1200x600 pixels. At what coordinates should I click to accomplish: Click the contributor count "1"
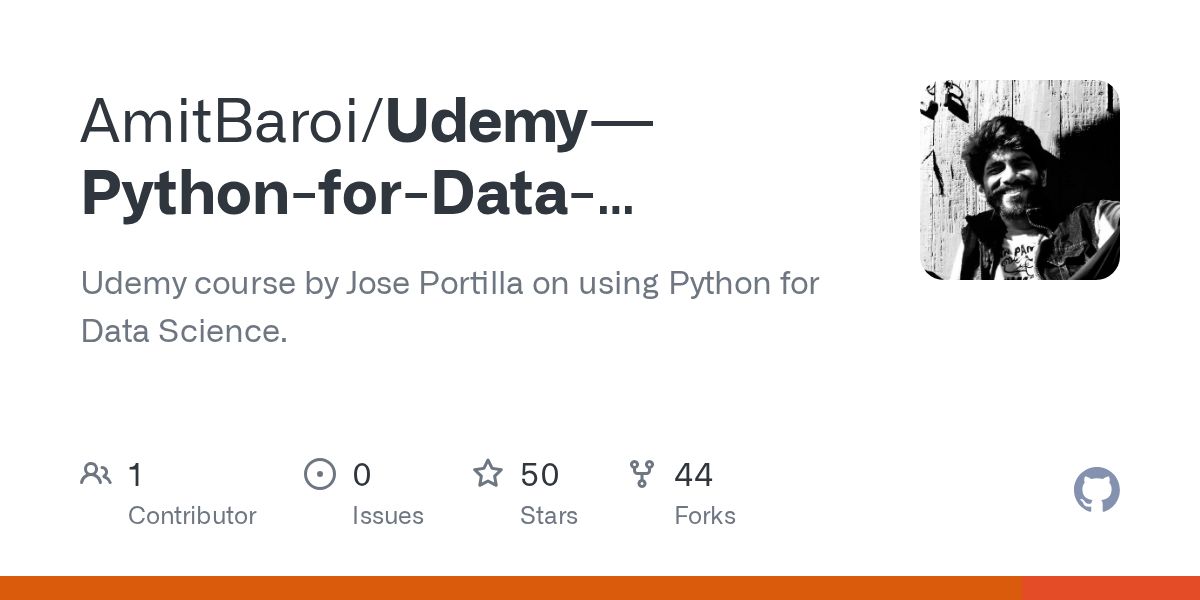click(x=136, y=474)
